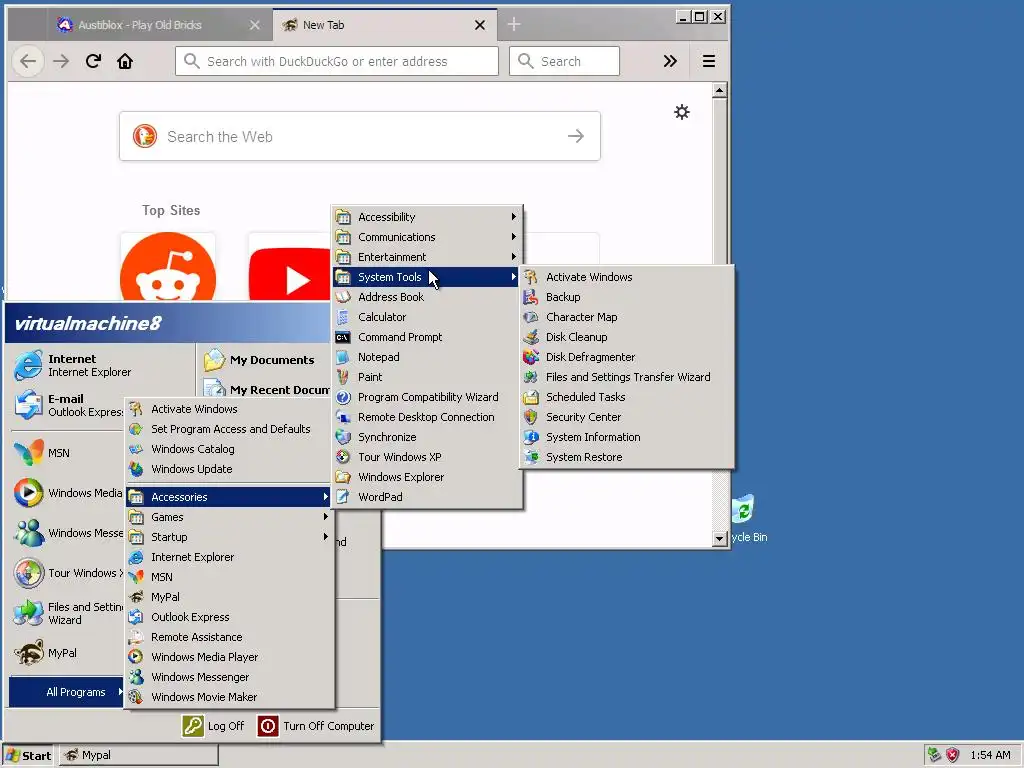Click the Start button
This screenshot has height=768, width=1024.
[28, 756]
